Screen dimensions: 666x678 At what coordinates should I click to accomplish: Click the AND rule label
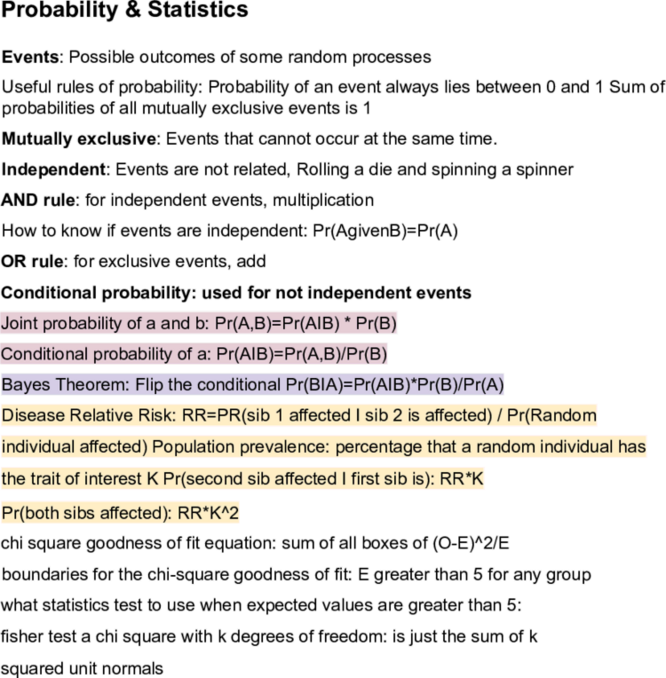[x=38, y=200]
